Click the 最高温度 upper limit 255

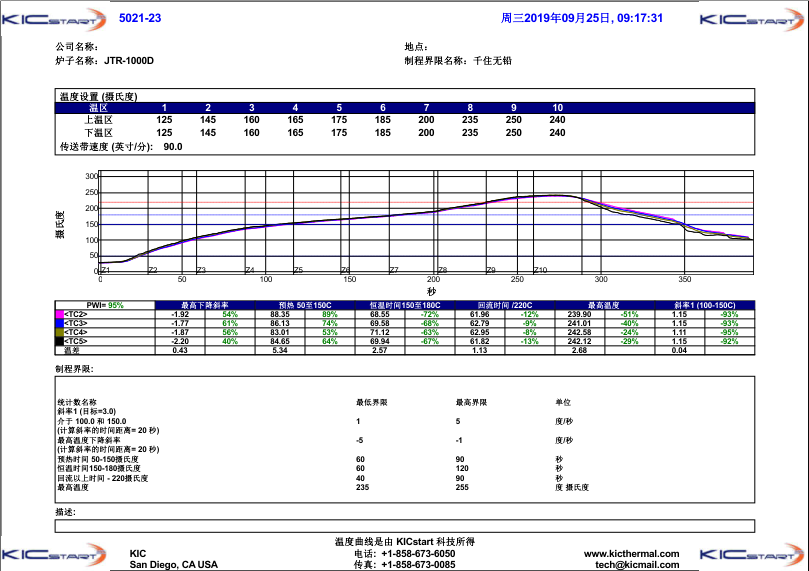click(x=462, y=487)
